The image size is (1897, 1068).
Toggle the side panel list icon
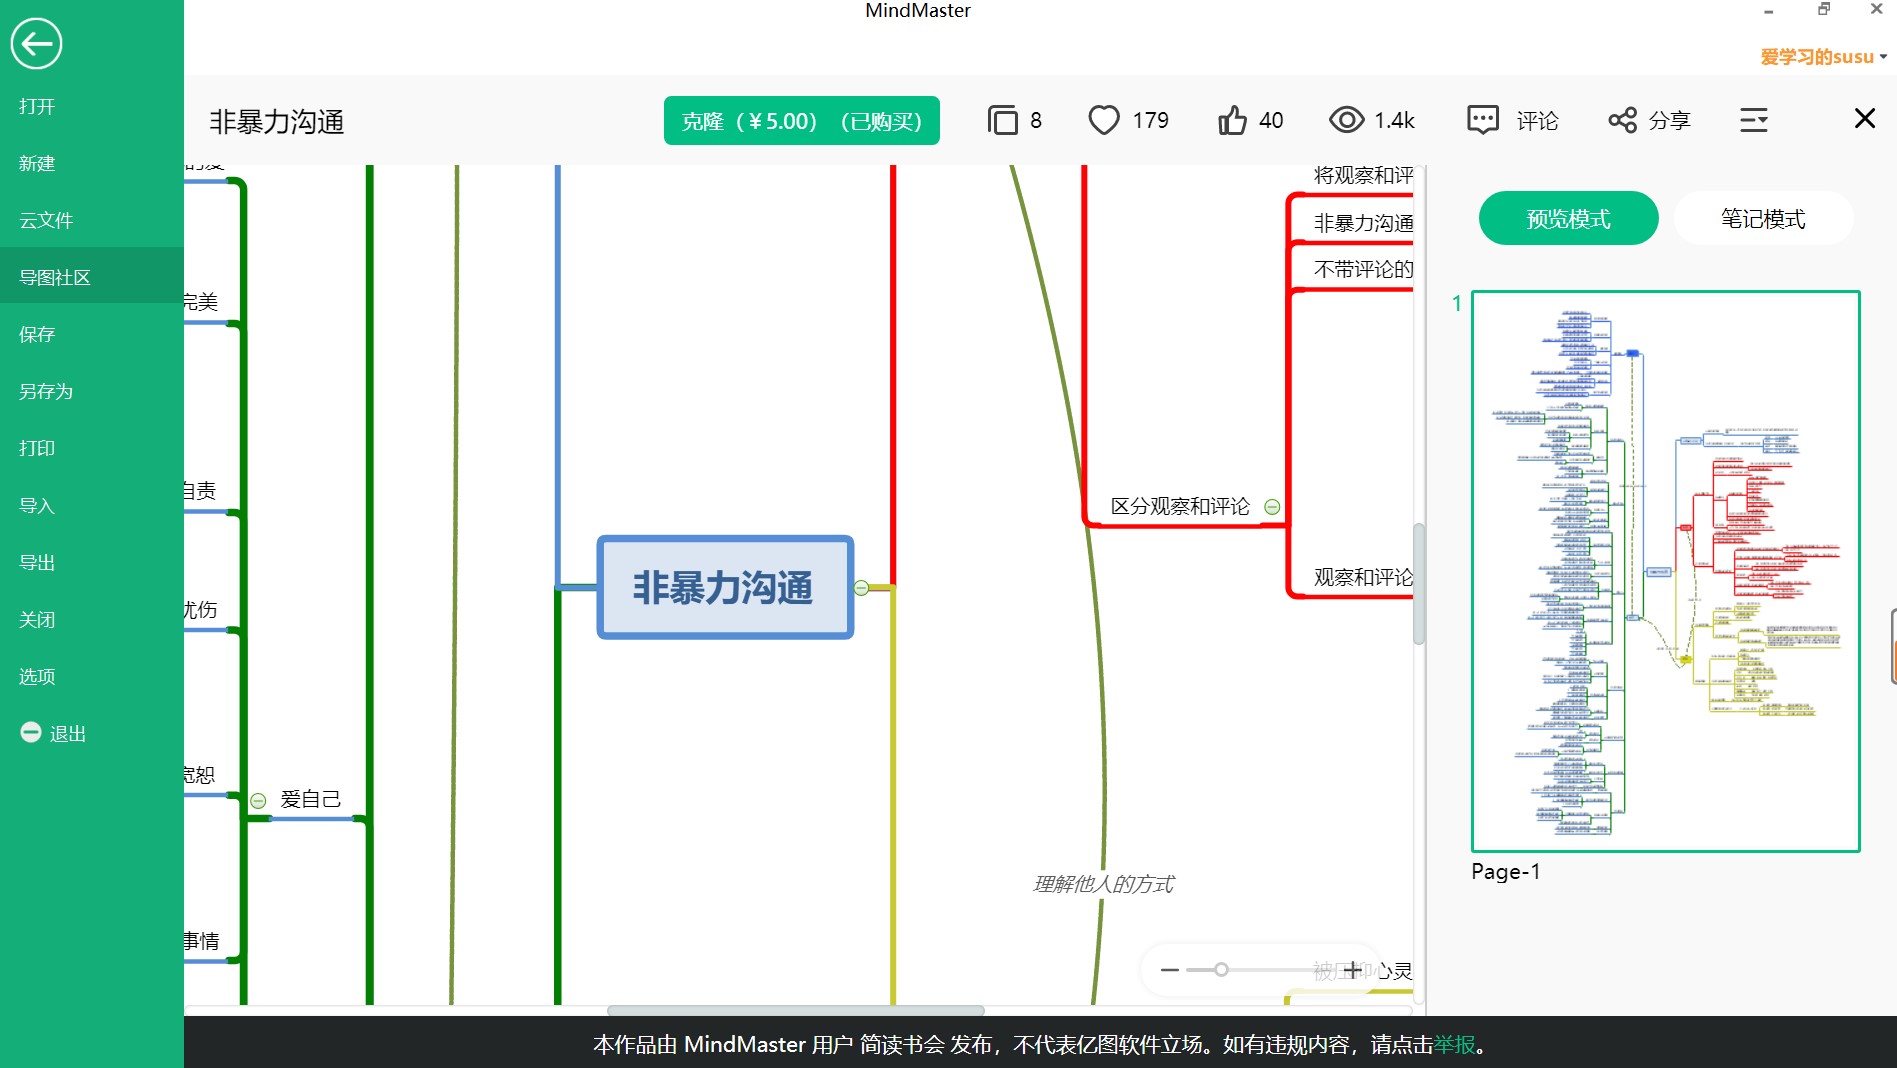(x=1754, y=120)
